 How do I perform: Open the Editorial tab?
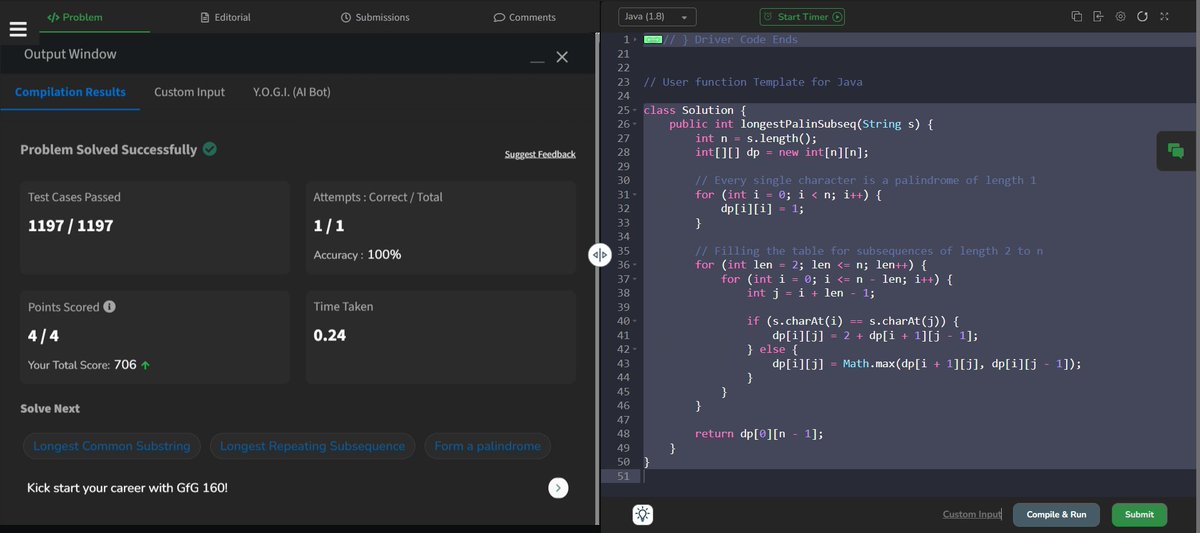click(x=225, y=17)
